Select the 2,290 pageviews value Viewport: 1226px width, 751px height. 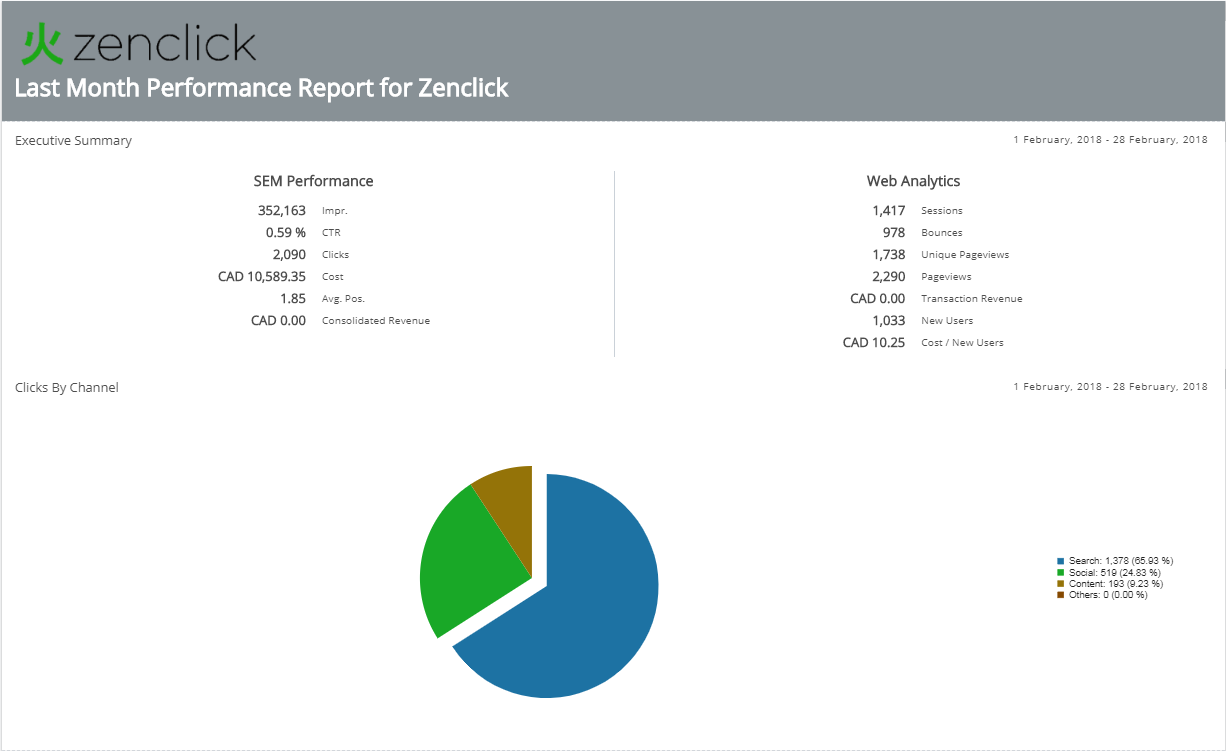889,277
